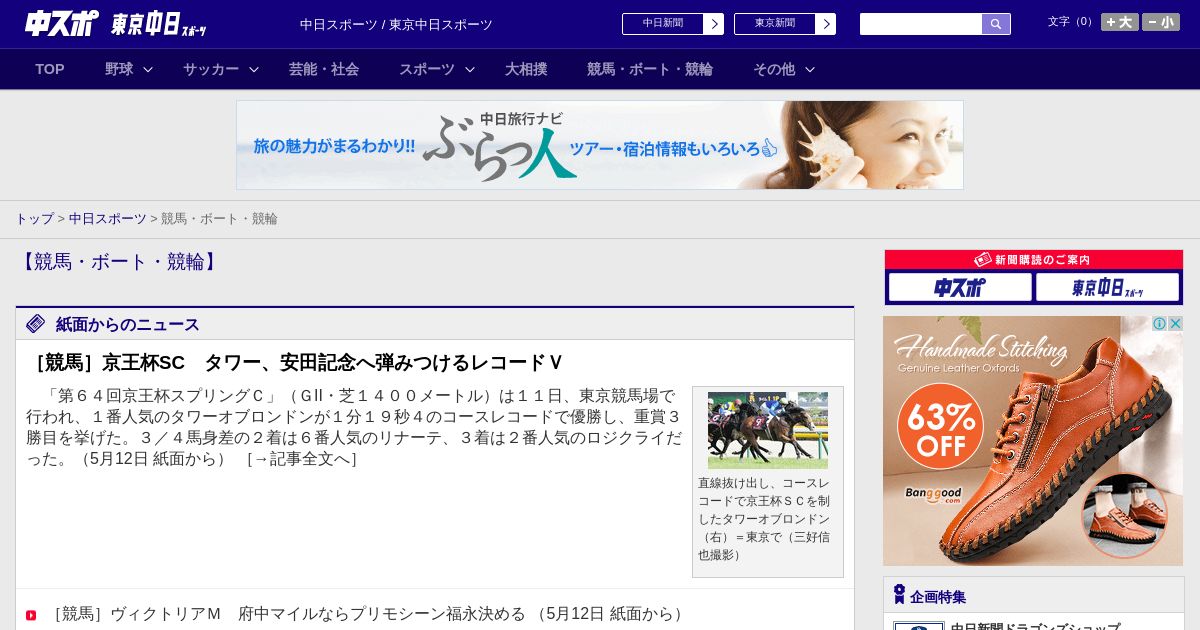Click 東京中日スポーツ button in subscription box
The image size is (1200, 630).
pos(1108,287)
